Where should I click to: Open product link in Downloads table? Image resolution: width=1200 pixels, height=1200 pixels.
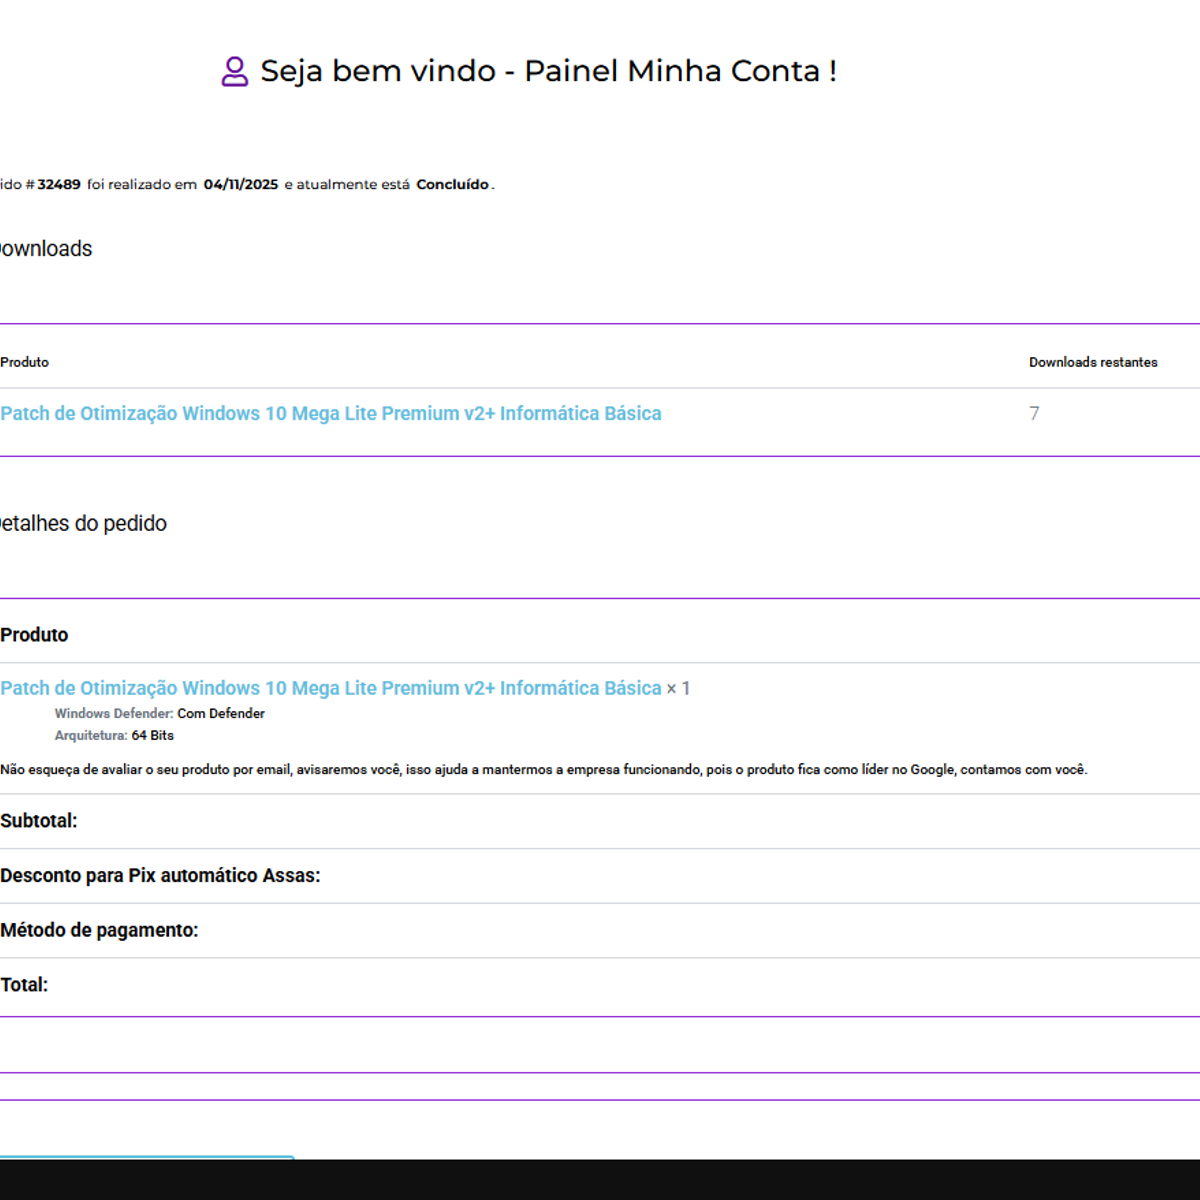(331, 414)
